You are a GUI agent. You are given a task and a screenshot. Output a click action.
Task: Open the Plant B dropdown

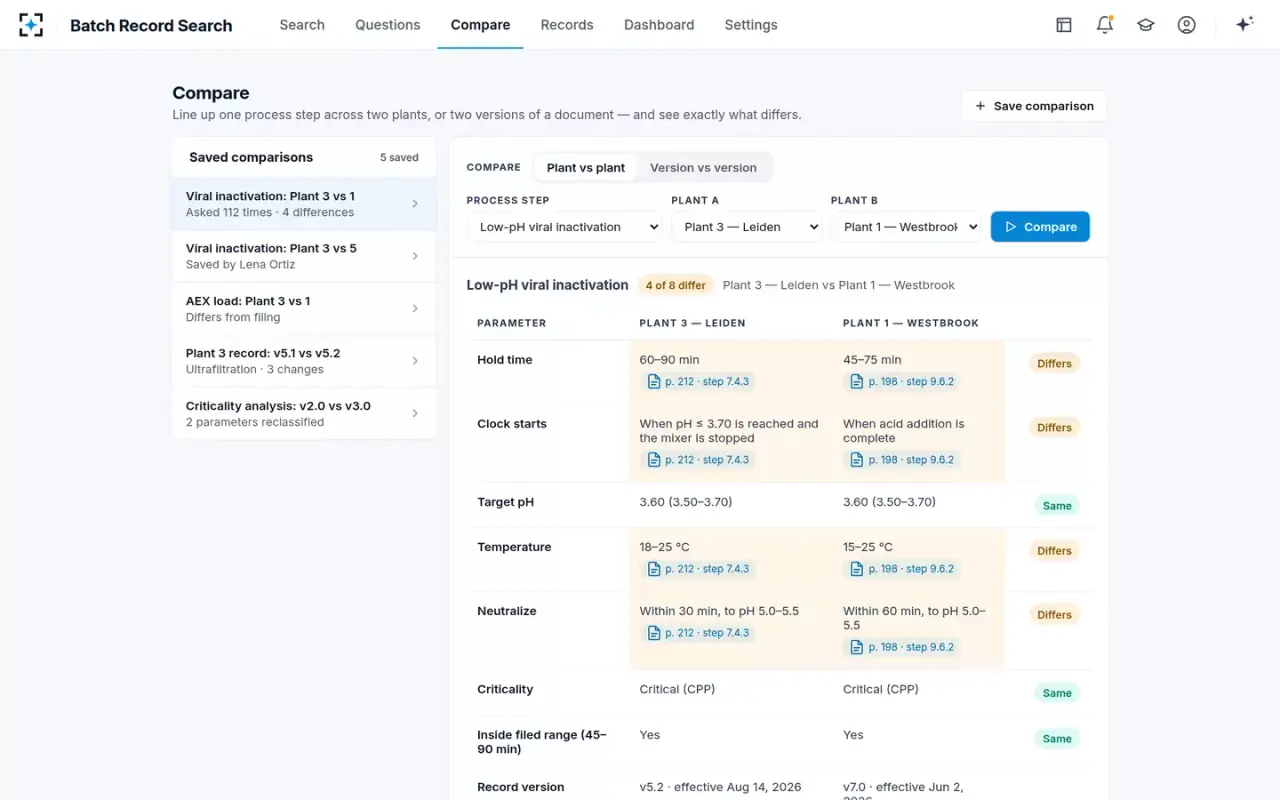coord(906,227)
